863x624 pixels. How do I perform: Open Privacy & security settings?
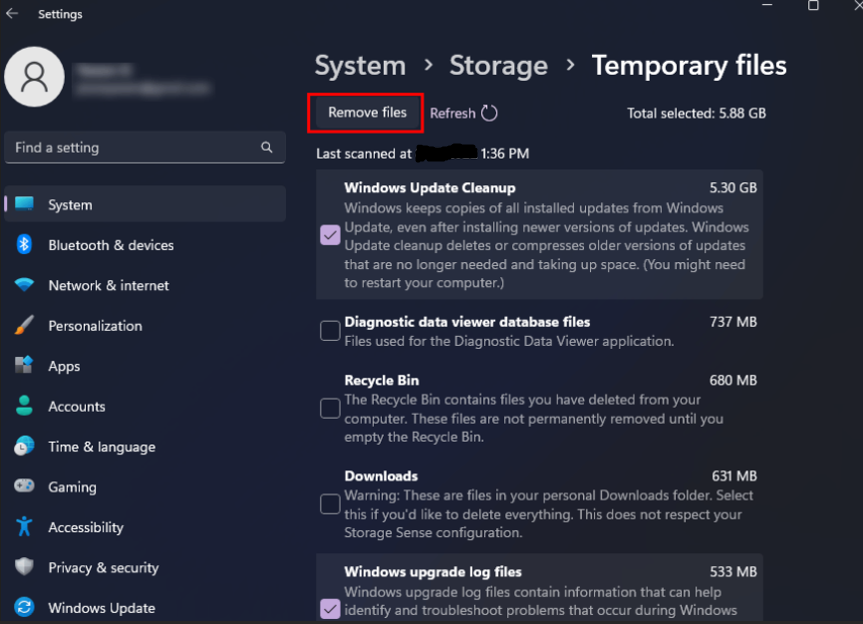[145, 567]
